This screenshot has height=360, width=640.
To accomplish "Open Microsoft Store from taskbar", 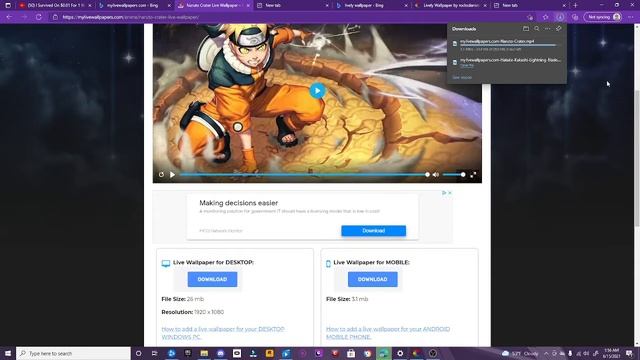I will click(x=351, y=353).
